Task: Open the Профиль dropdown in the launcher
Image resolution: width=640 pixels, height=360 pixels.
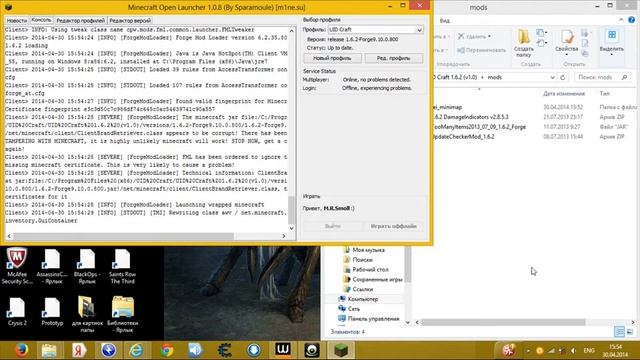Action: [419, 30]
